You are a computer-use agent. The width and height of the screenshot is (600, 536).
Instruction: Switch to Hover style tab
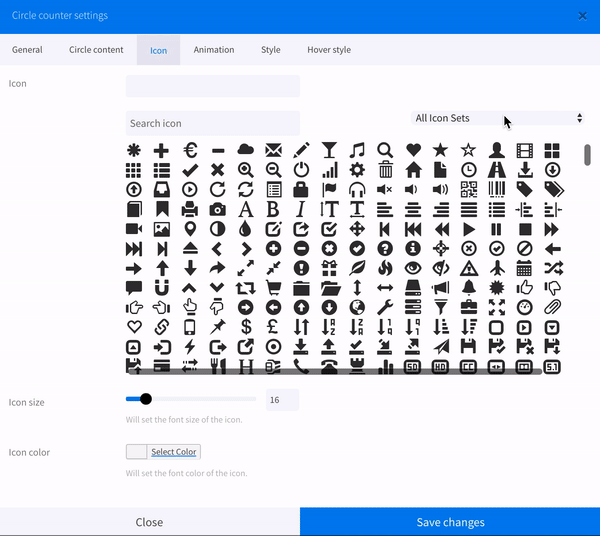coord(329,50)
